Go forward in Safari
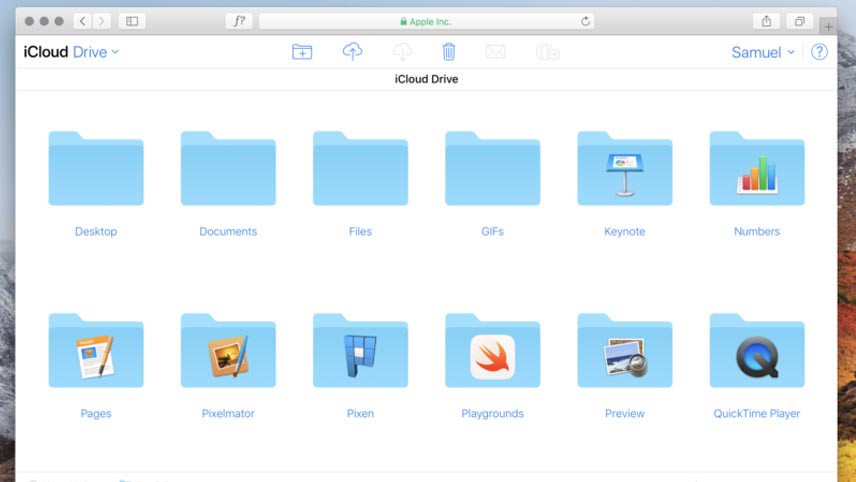Image resolution: width=856 pixels, height=482 pixels. (x=102, y=21)
